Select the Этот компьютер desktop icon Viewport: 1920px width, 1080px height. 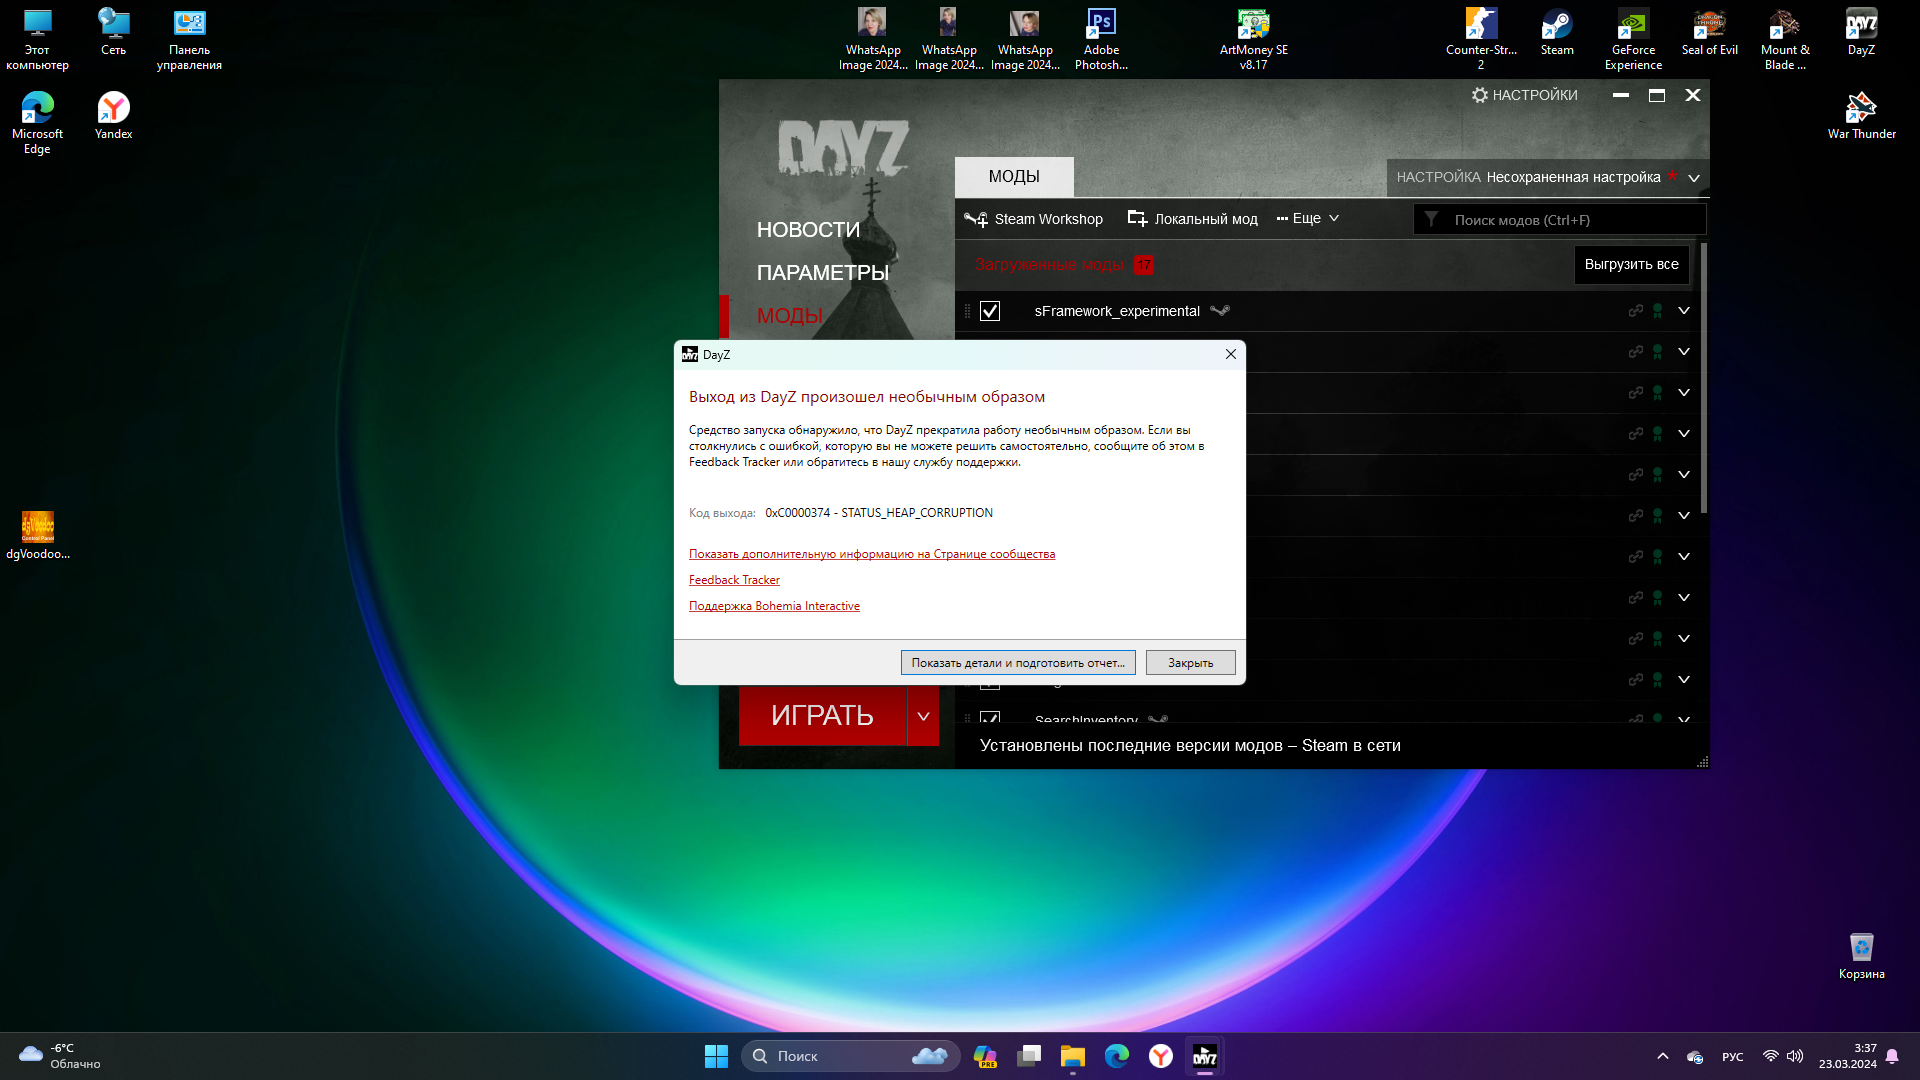coord(37,39)
